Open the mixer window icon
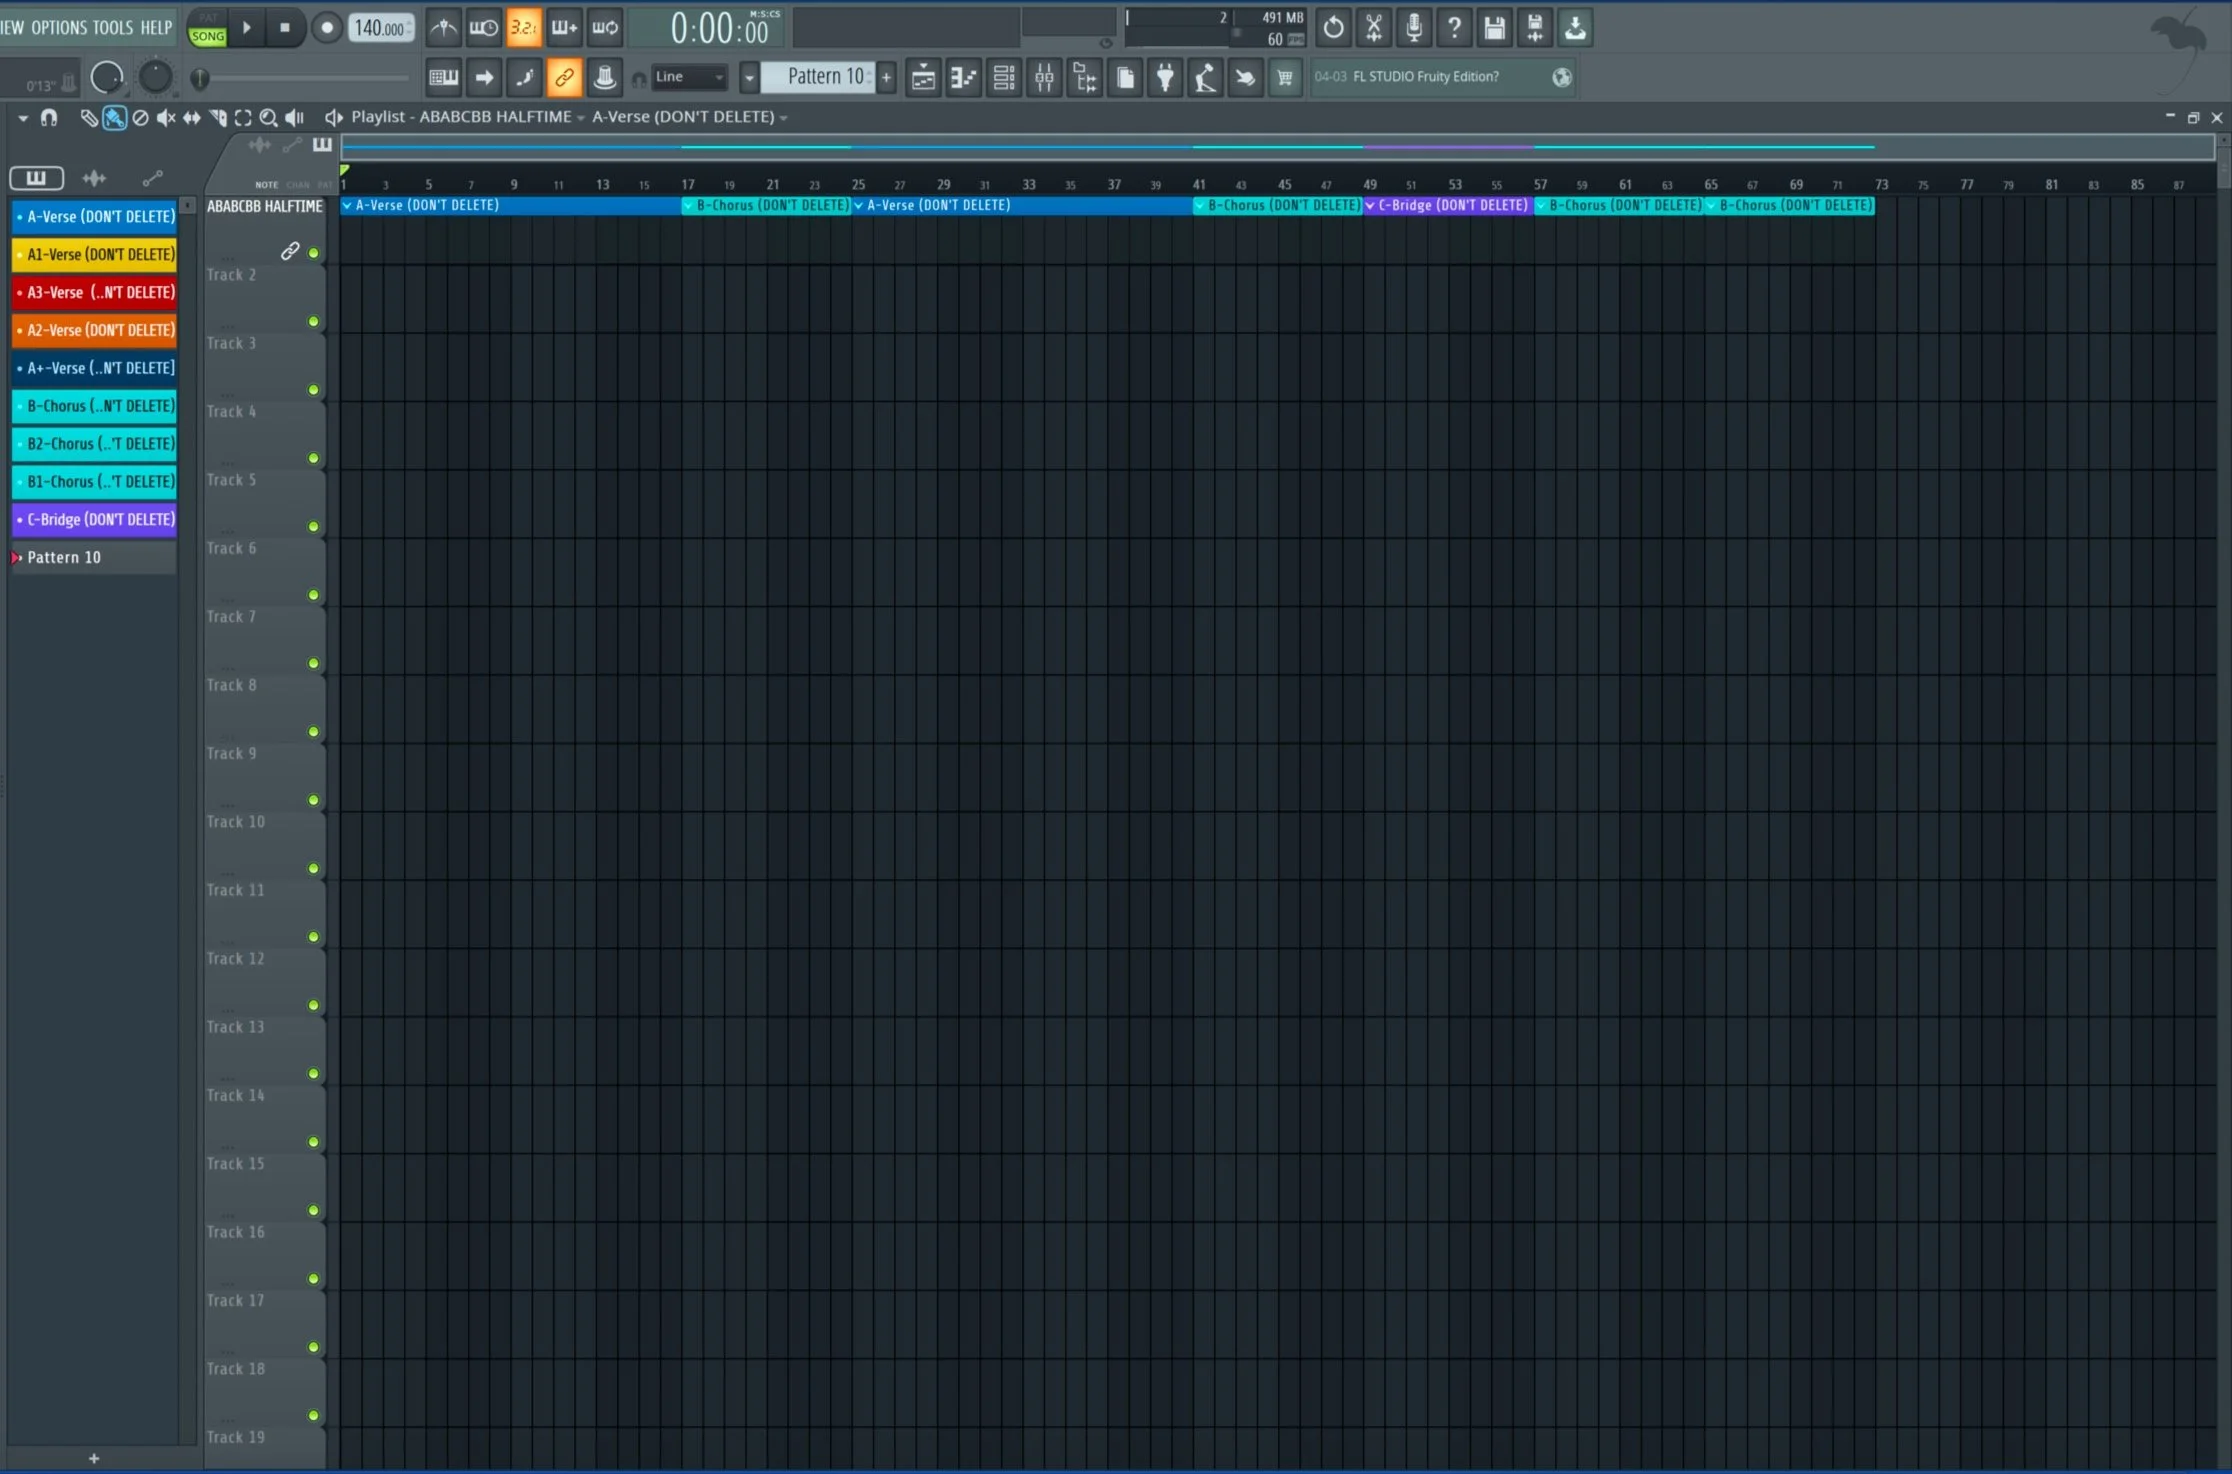This screenshot has width=2232, height=1474. point(1044,77)
